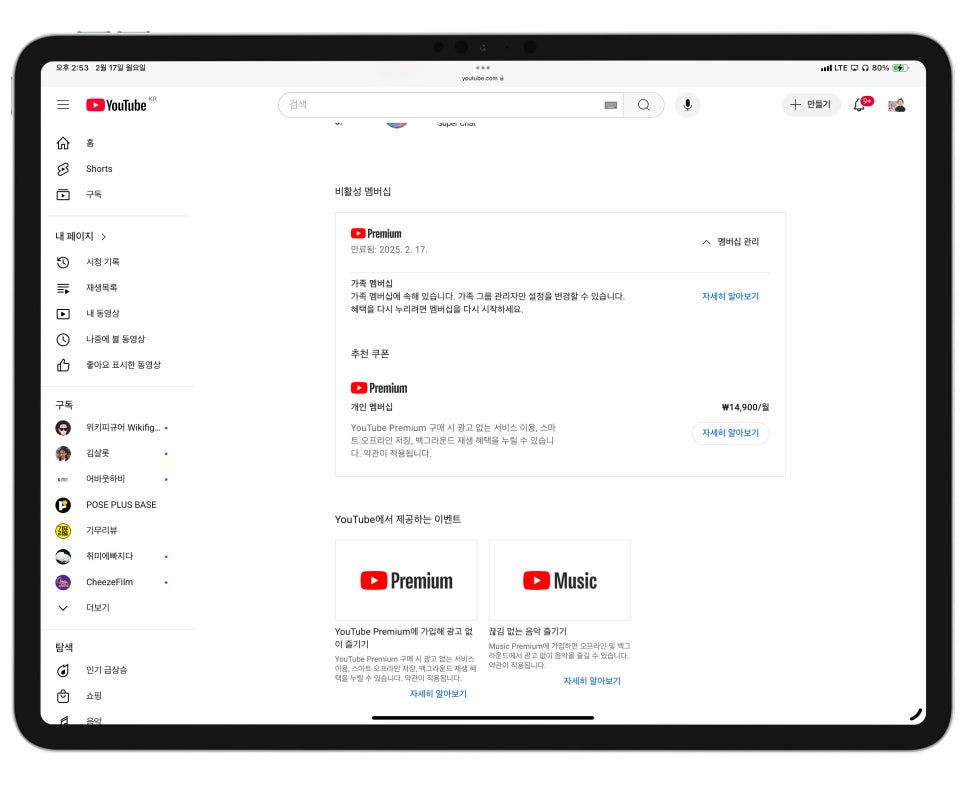Screen dimensions: 966x785
Task: Open the YouTube Premium event thumbnail
Action: 405,580
